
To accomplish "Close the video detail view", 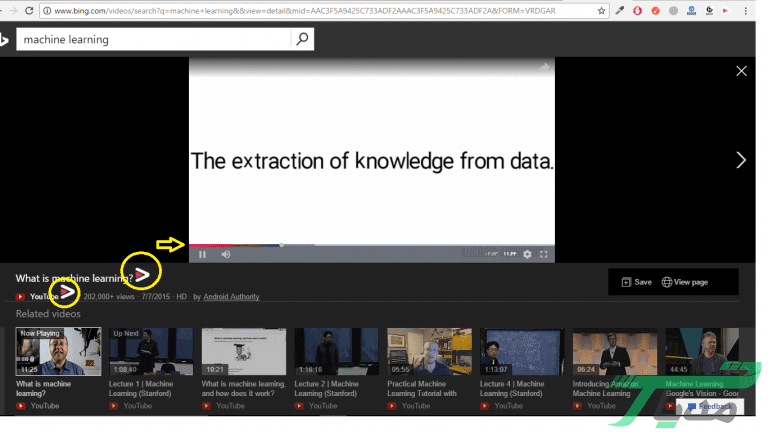I will point(741,71).
